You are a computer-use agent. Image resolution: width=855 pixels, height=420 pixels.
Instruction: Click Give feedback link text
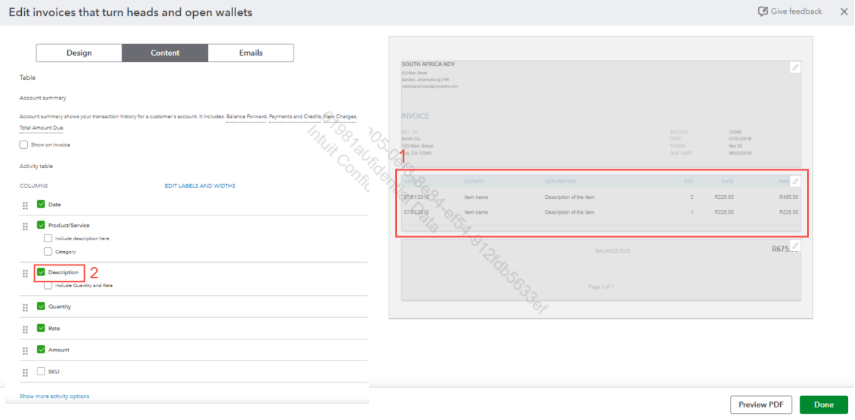[x=796, y=11]
